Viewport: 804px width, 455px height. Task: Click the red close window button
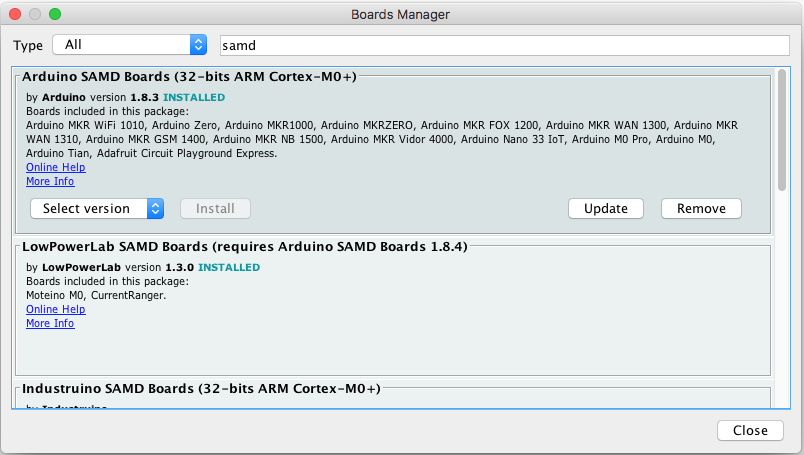pos(15,14)
